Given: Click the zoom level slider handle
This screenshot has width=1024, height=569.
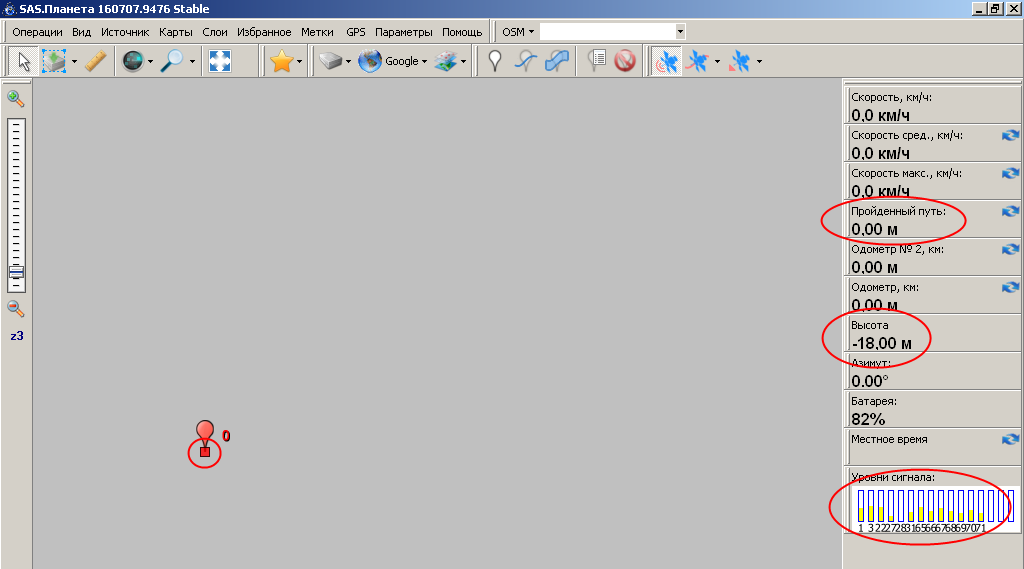Looking at the screenshot, I should [16, 272].
